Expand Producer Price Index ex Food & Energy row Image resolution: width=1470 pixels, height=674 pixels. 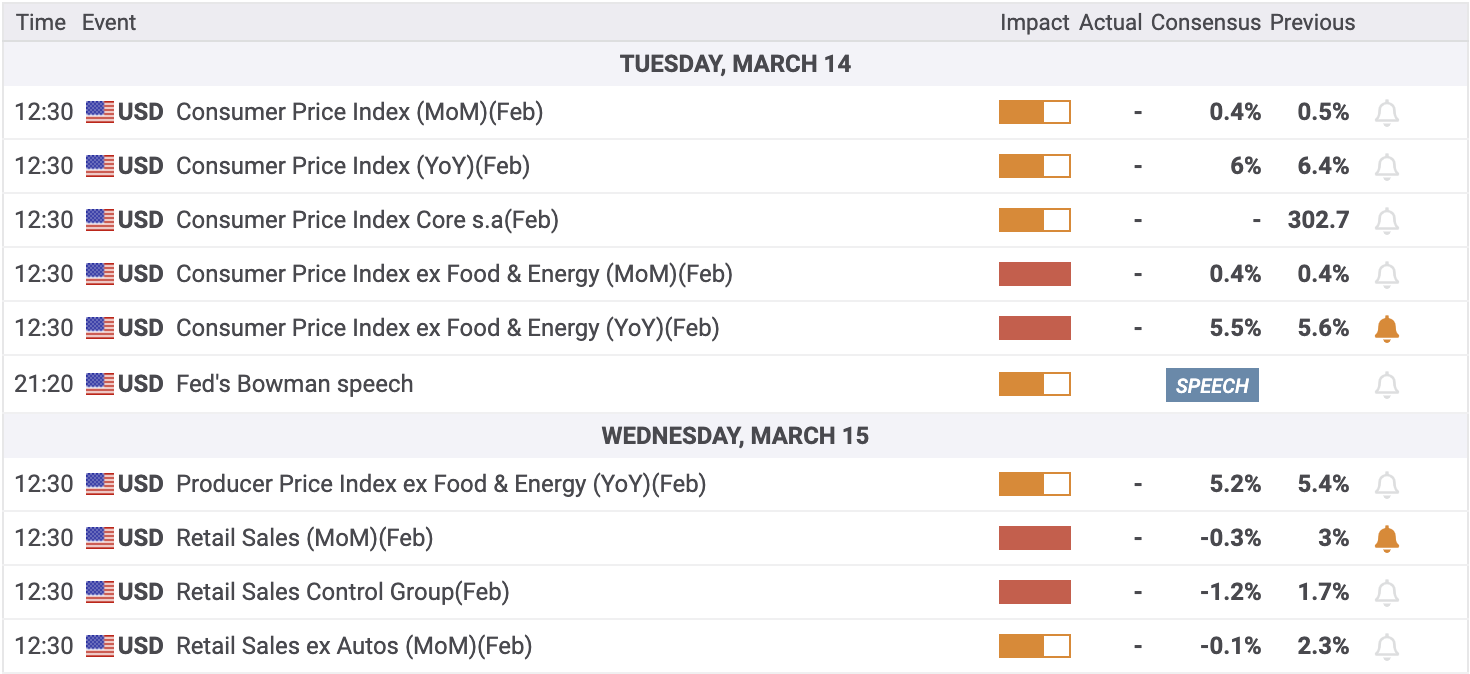click(440, 484)
